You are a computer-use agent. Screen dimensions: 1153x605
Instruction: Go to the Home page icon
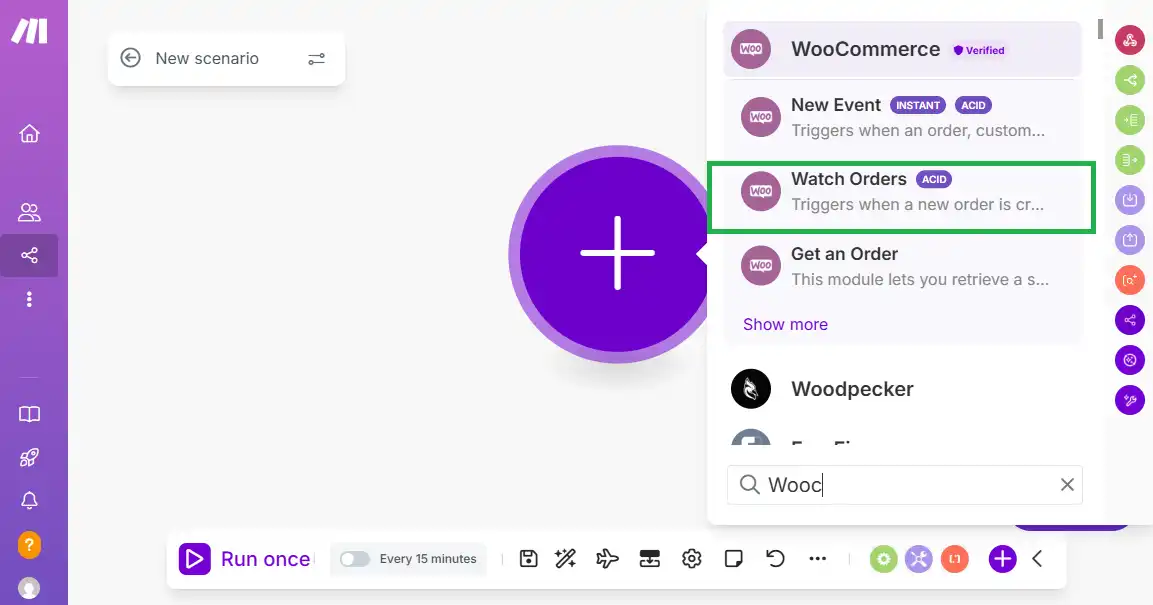pyautogui.click(x=29, y=134)
